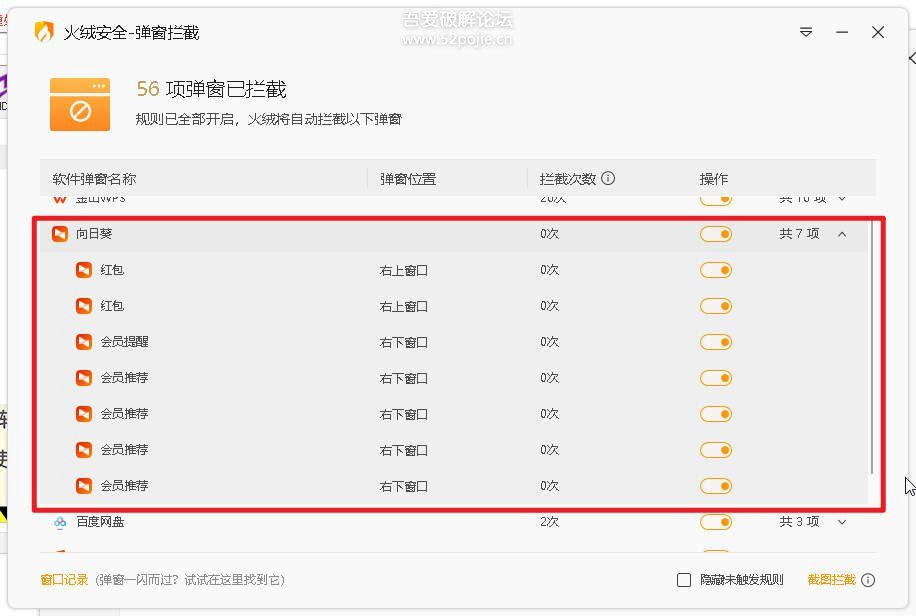Click the icon of the 会员提醒 rule
916x616 pixels.
84,342
